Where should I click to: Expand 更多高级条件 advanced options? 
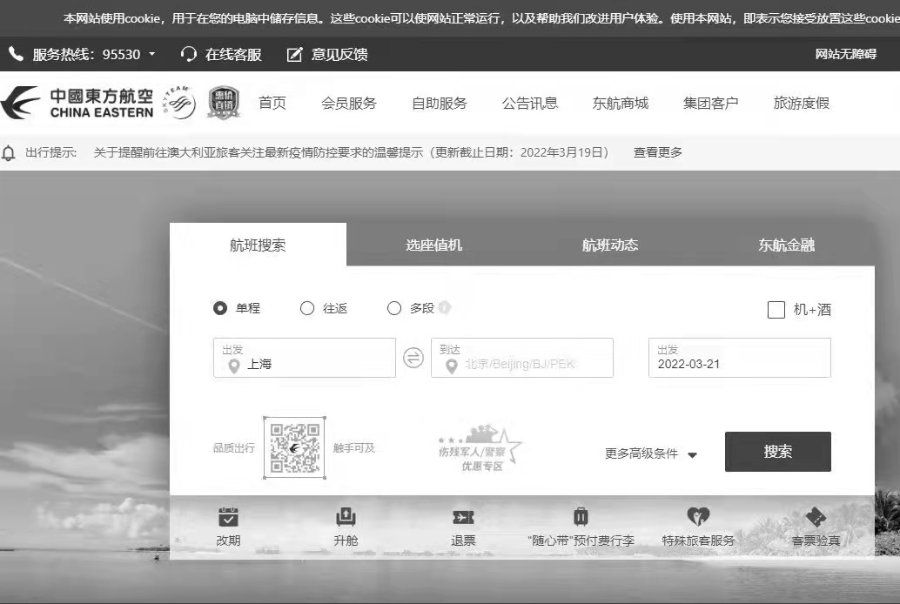pos(651,454)
